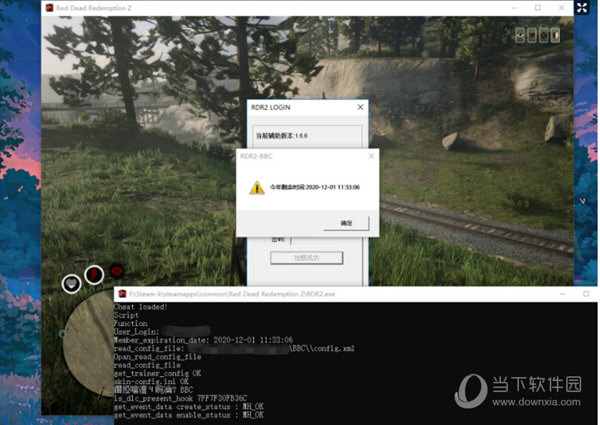Click 'get_event_data create_status : MH_OK' line
The image size is (600, 425).
189,407
